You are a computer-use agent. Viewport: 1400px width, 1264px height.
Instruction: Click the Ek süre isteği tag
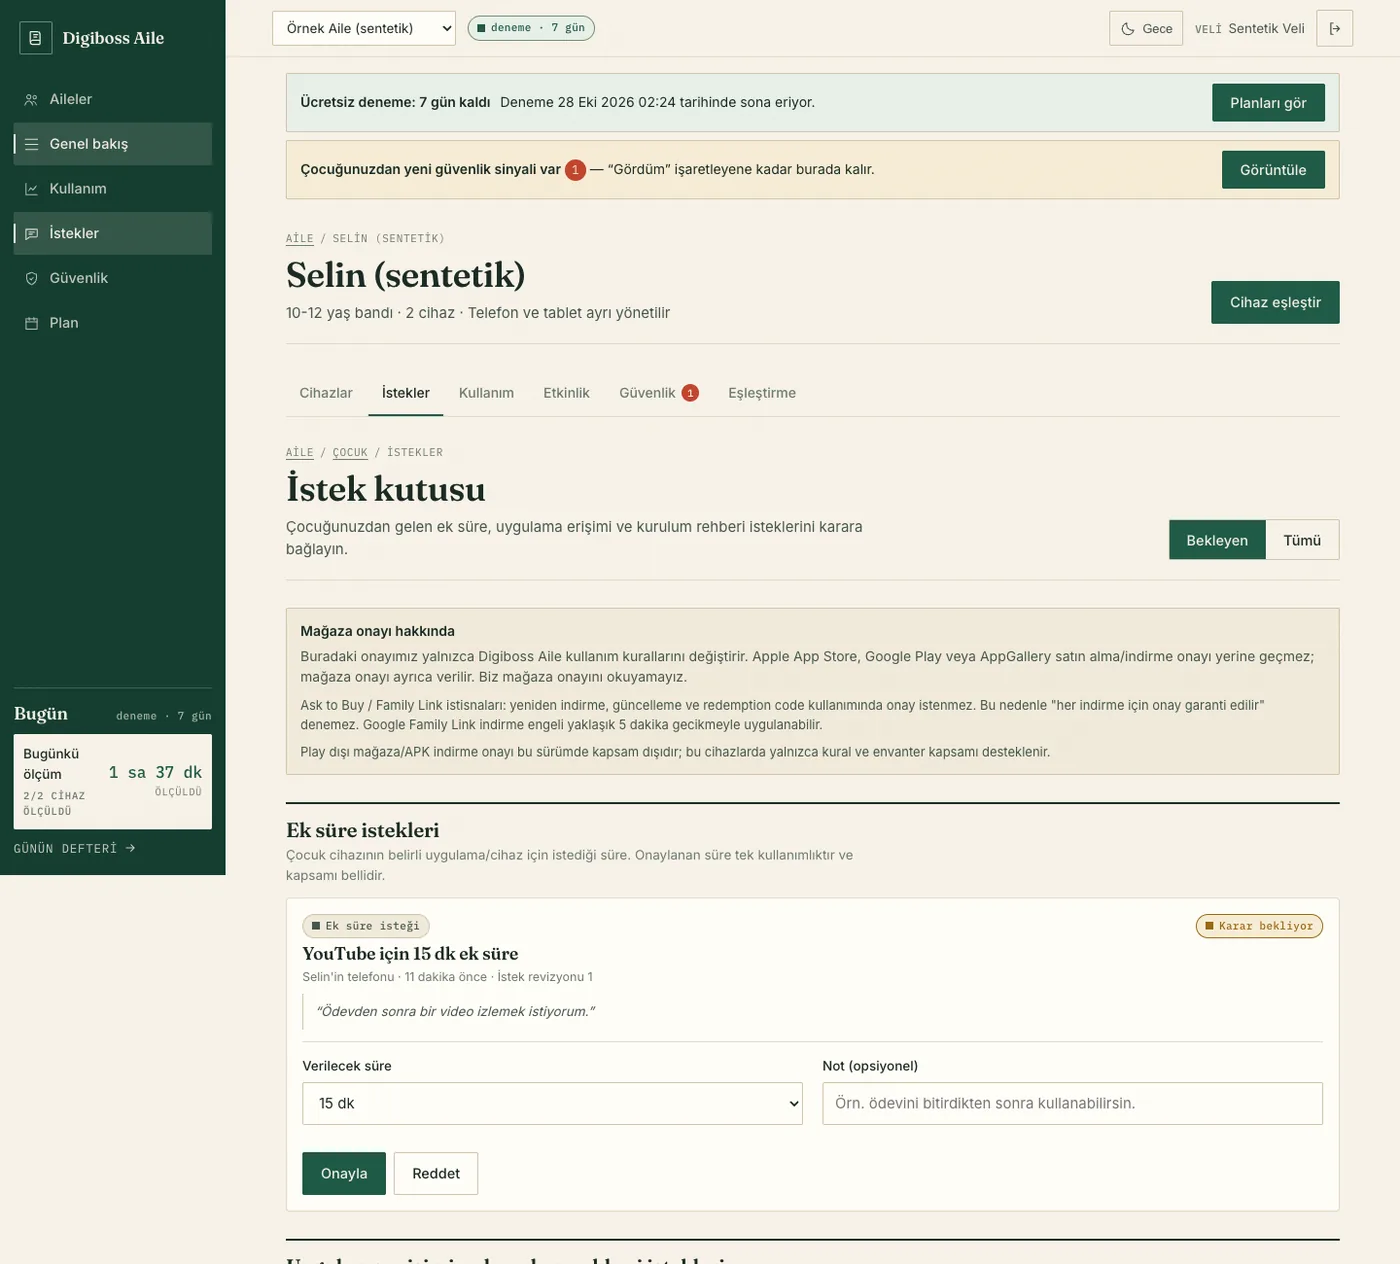click(x=366, y=926)
